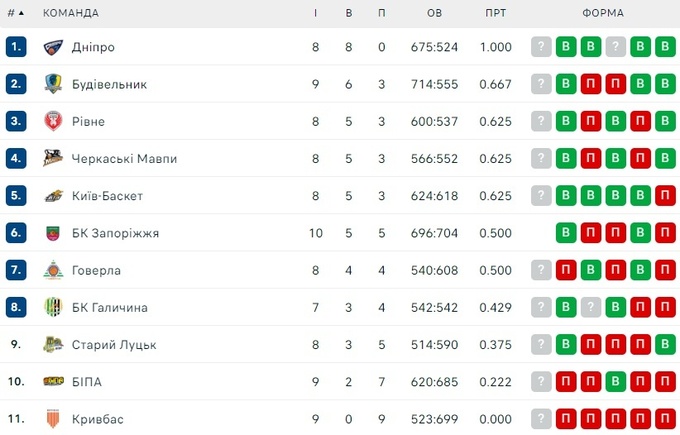Open the Дніпро team name link
The image size is (680, 435).
95,47
